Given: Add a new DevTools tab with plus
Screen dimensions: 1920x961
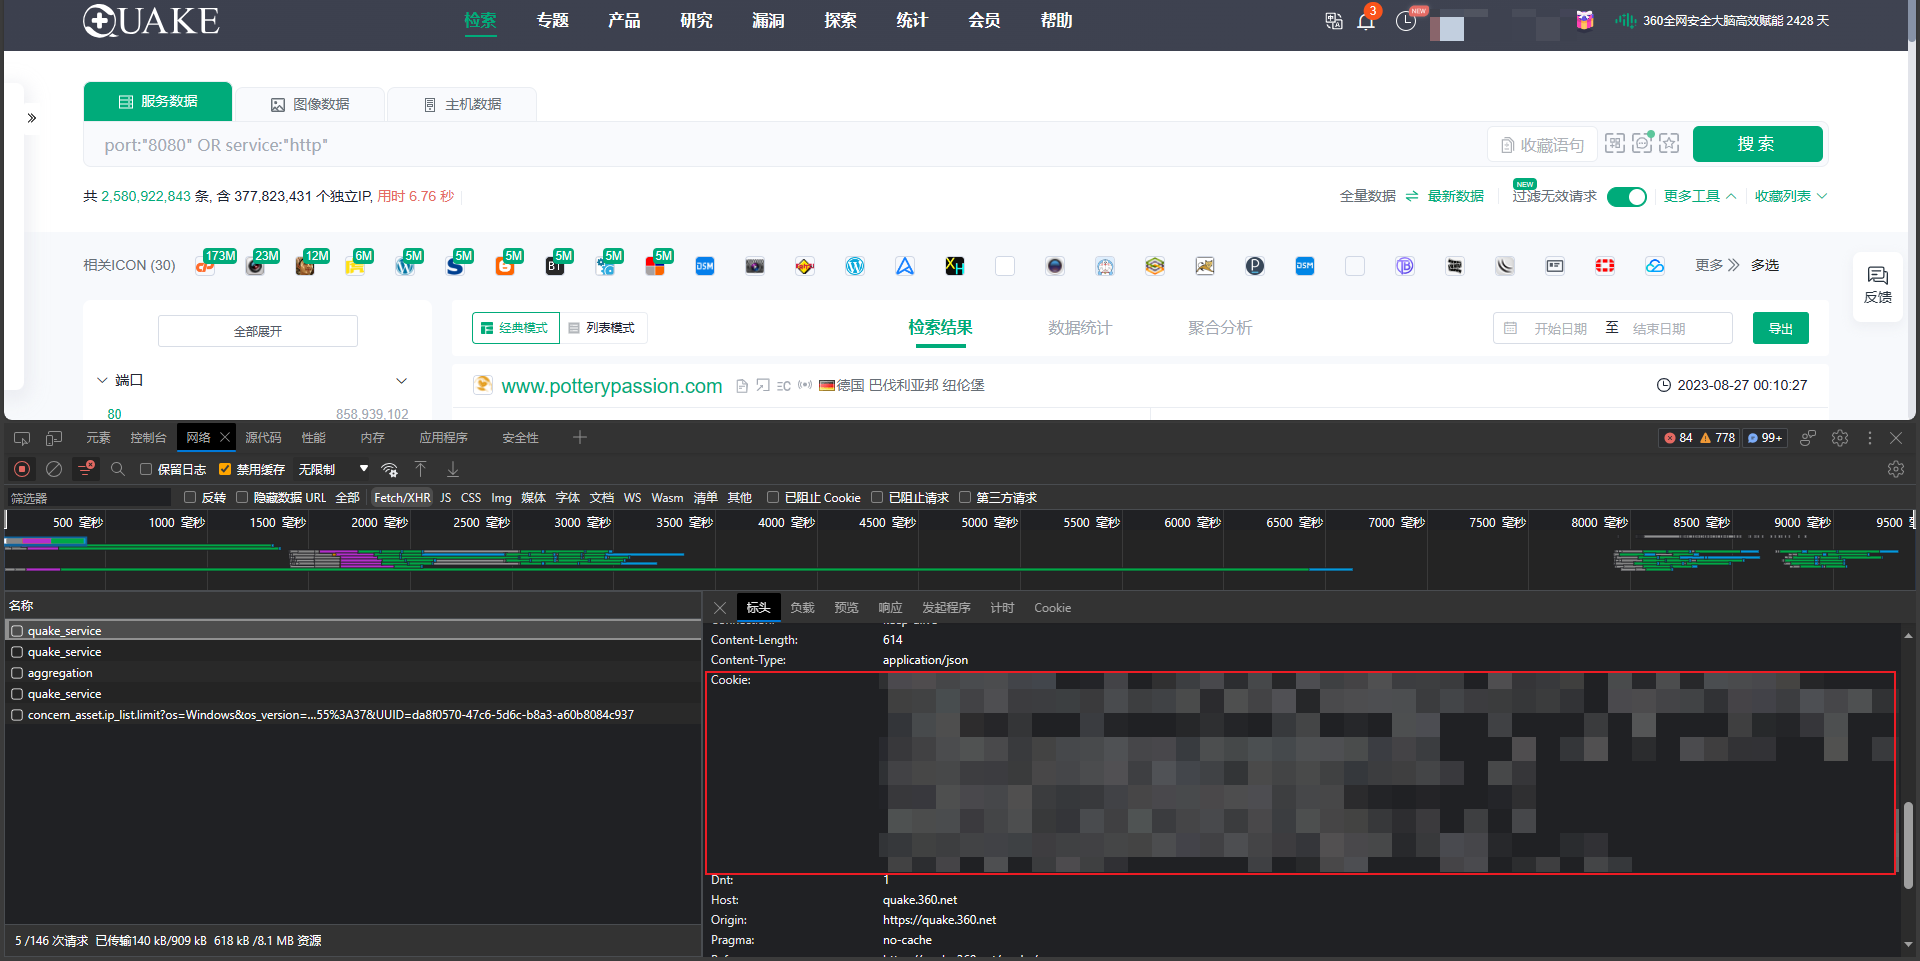Looking at the screenshot, I should [580, 437].
